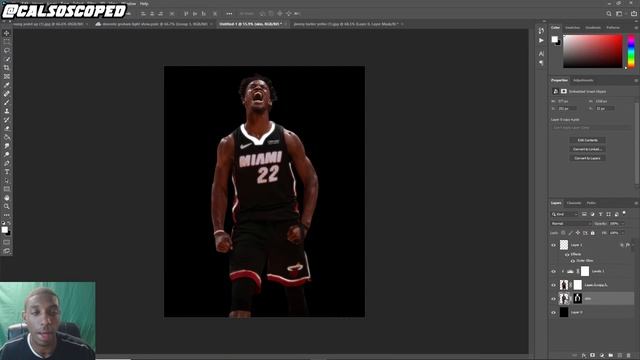The image size is (640, 360).
Task: Open the Paragraph panel icon
Action: click(x=541, y=63)
